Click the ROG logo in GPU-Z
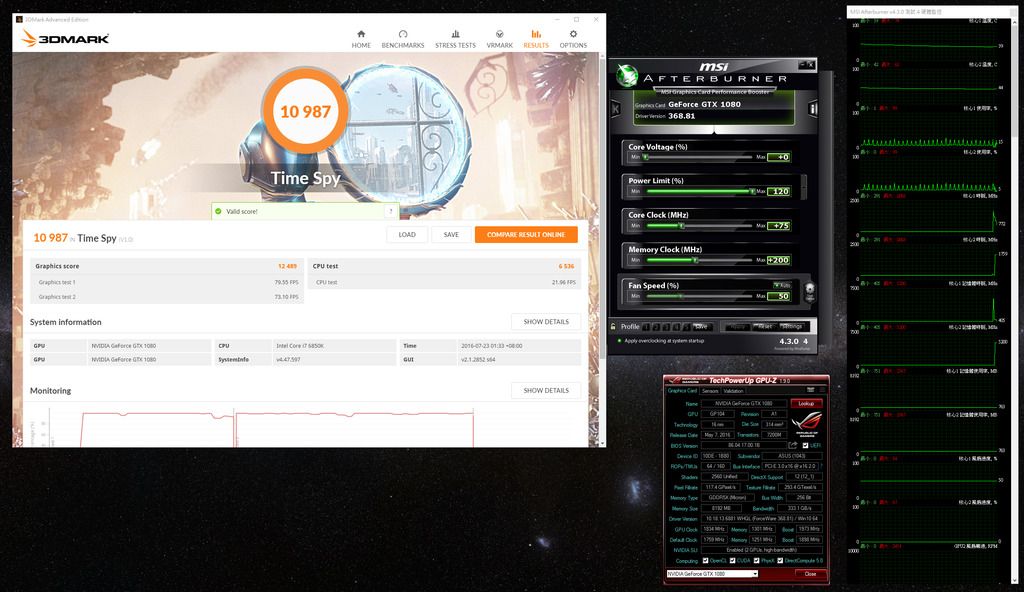The image size is (1024, 592). click(x=807, y=425)
